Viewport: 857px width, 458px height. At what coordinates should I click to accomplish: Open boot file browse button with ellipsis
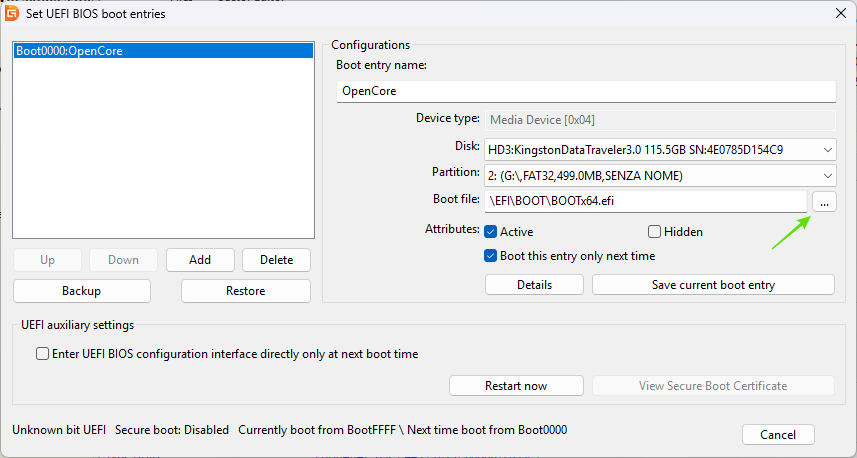click(x=824, y=201)
